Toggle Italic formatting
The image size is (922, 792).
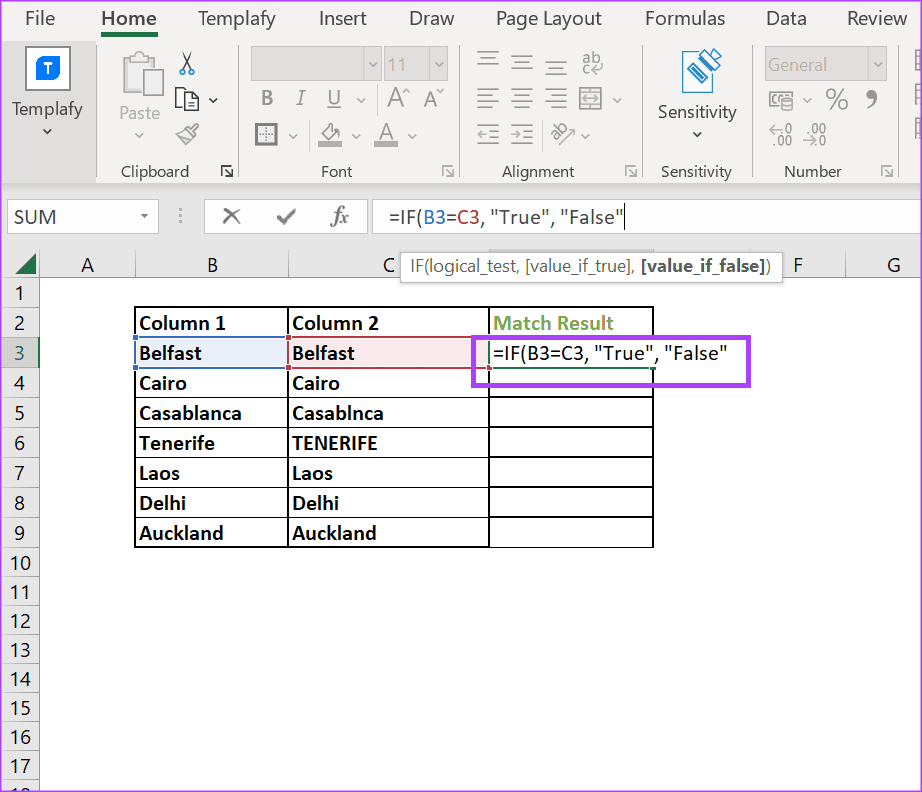300,98
